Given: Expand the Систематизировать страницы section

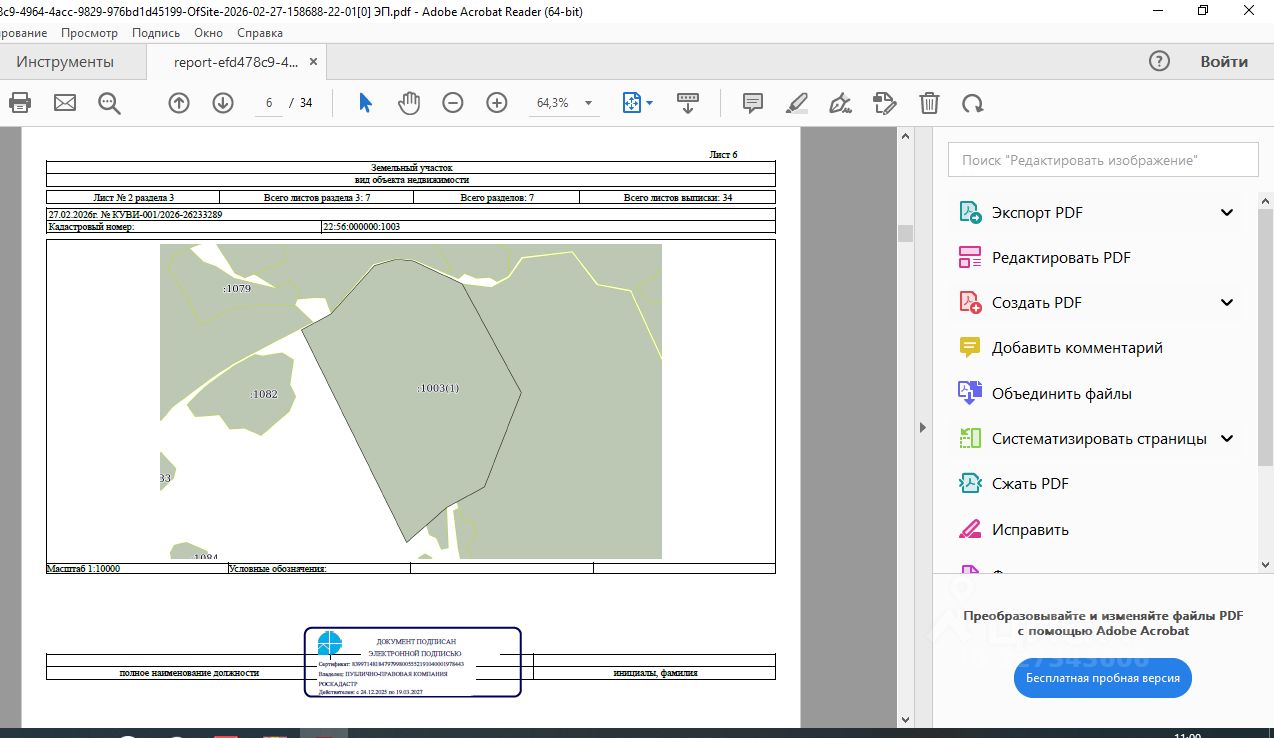Looking at the screenshot, I should [1227, 439].
